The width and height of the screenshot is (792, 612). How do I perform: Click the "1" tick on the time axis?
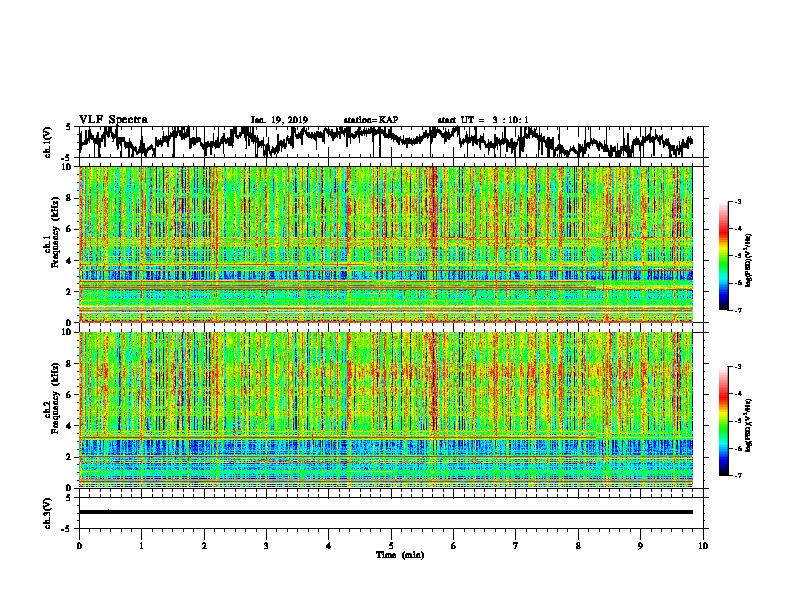(141, 546)
